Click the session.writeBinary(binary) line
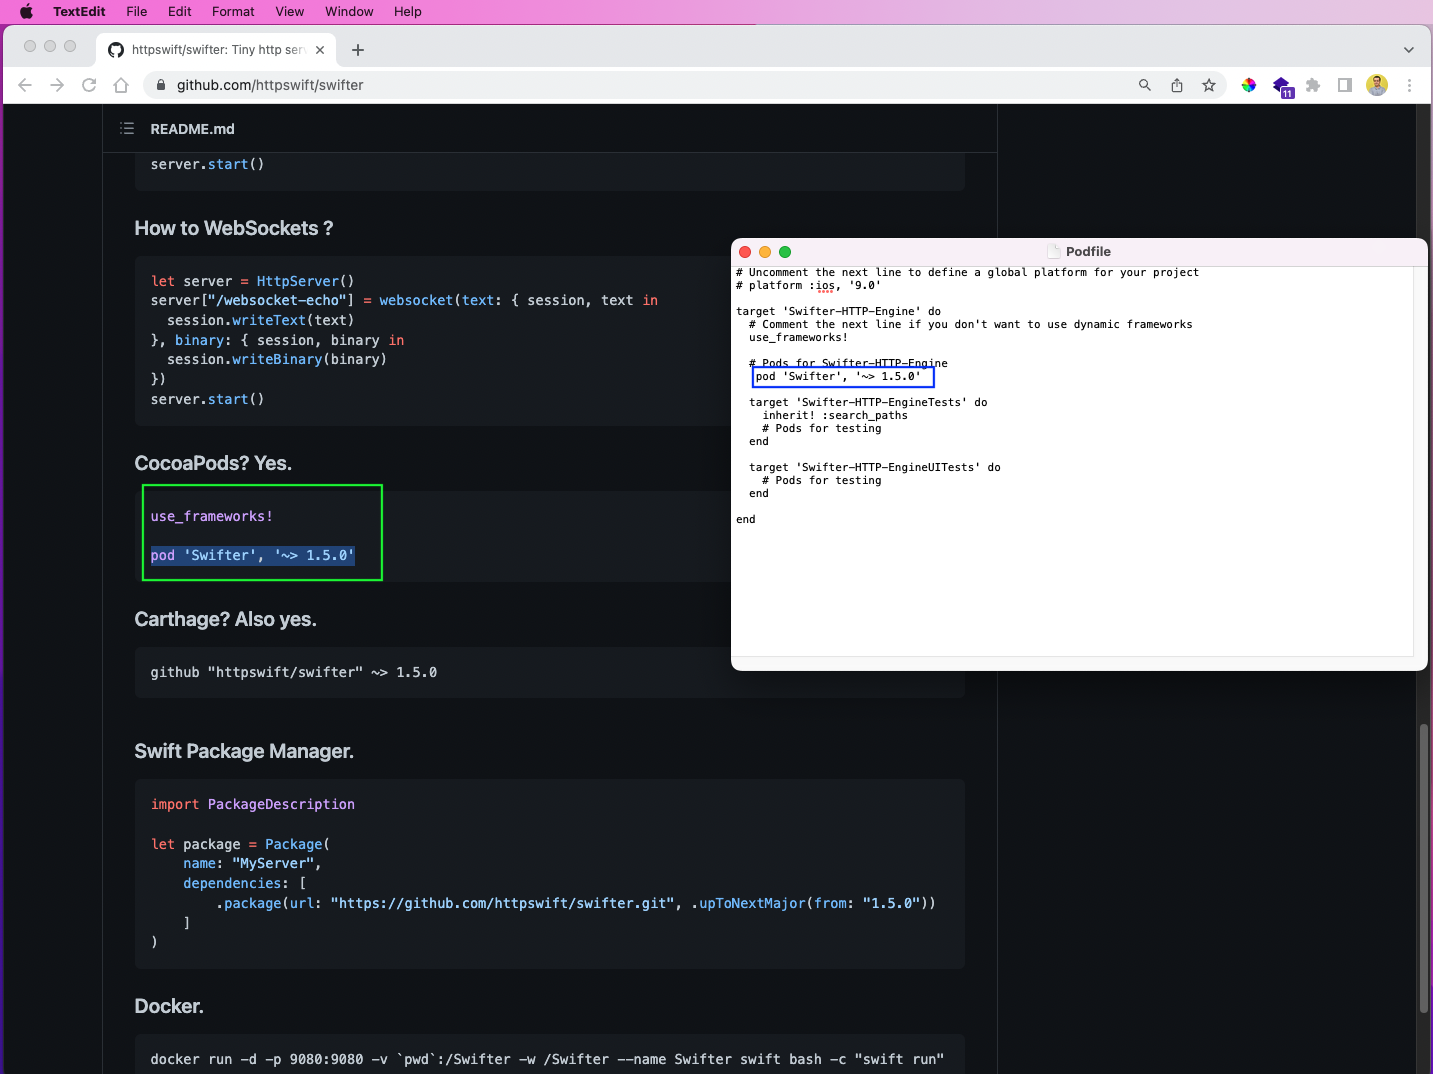The image size is (1433, 1074). tap(277, 359)
